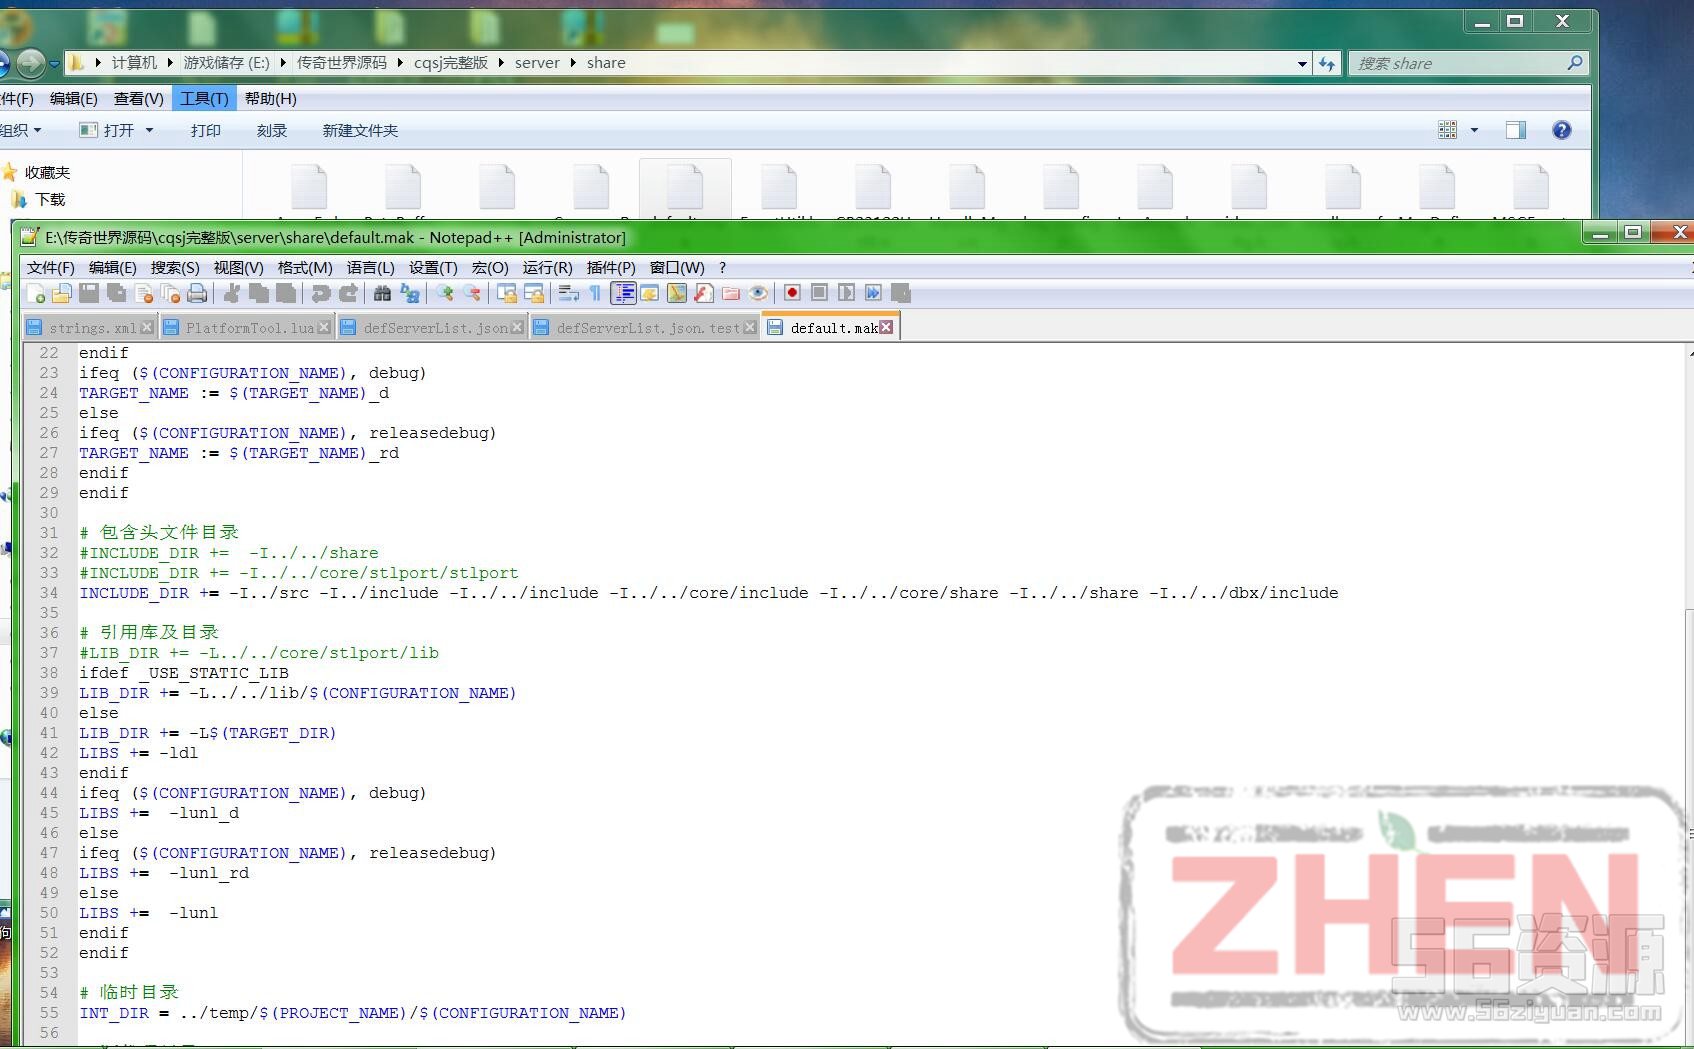The height and width of the screenshot is (1049, 1694).
Task: Open Find dialog with binoculars icon
Action: [x=382, y=293]
